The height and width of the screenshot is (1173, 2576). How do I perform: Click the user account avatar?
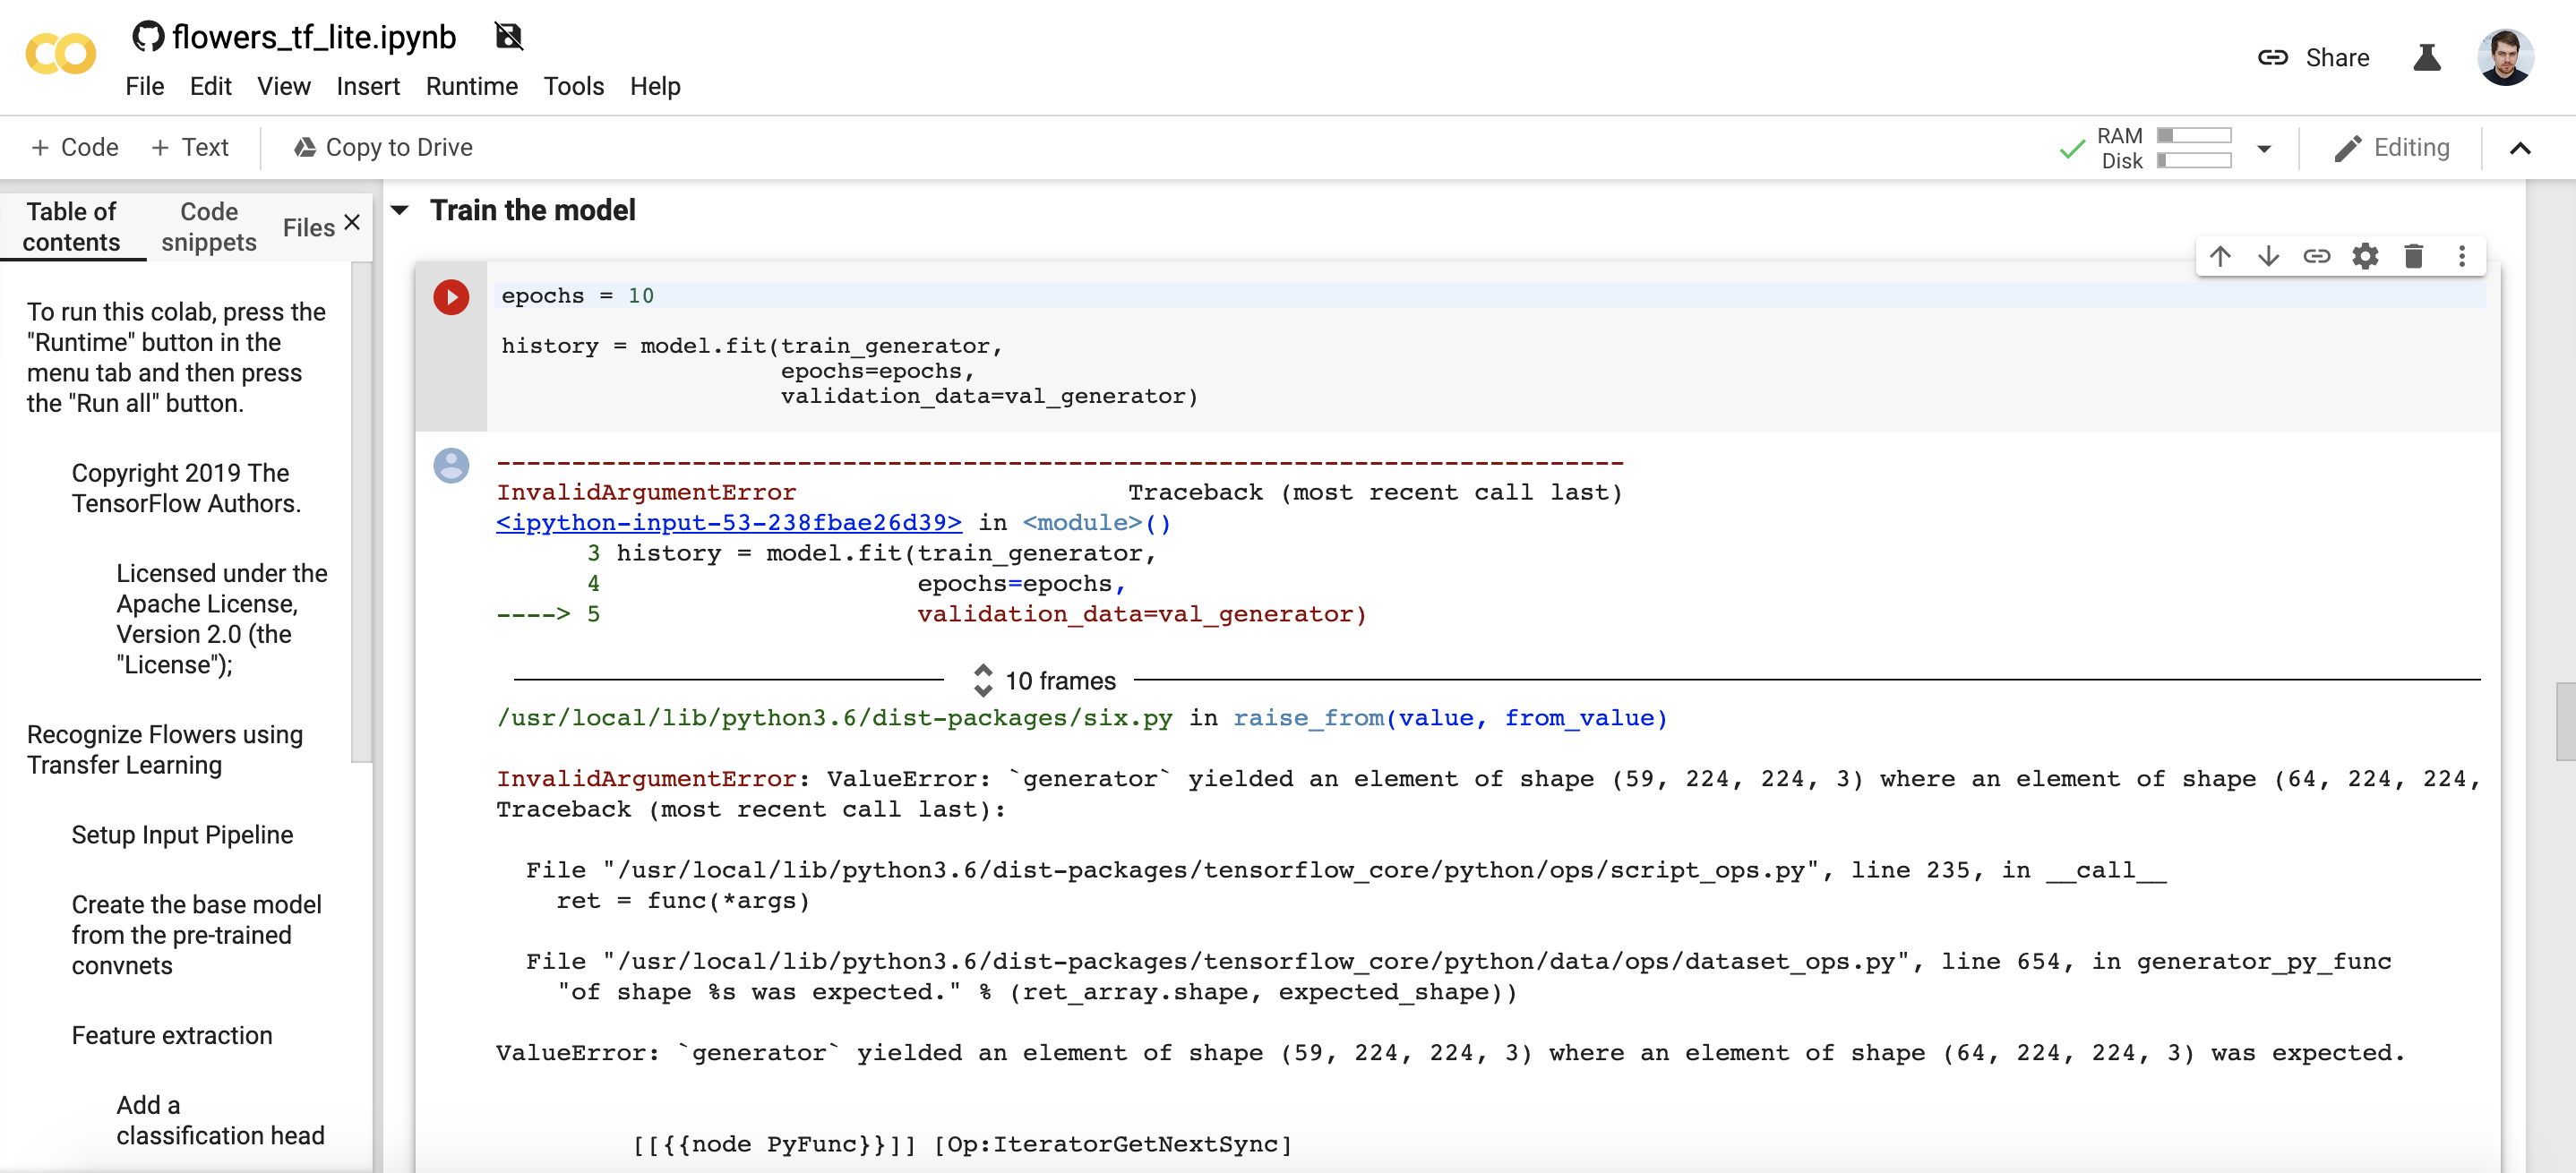click(2505, 57)
